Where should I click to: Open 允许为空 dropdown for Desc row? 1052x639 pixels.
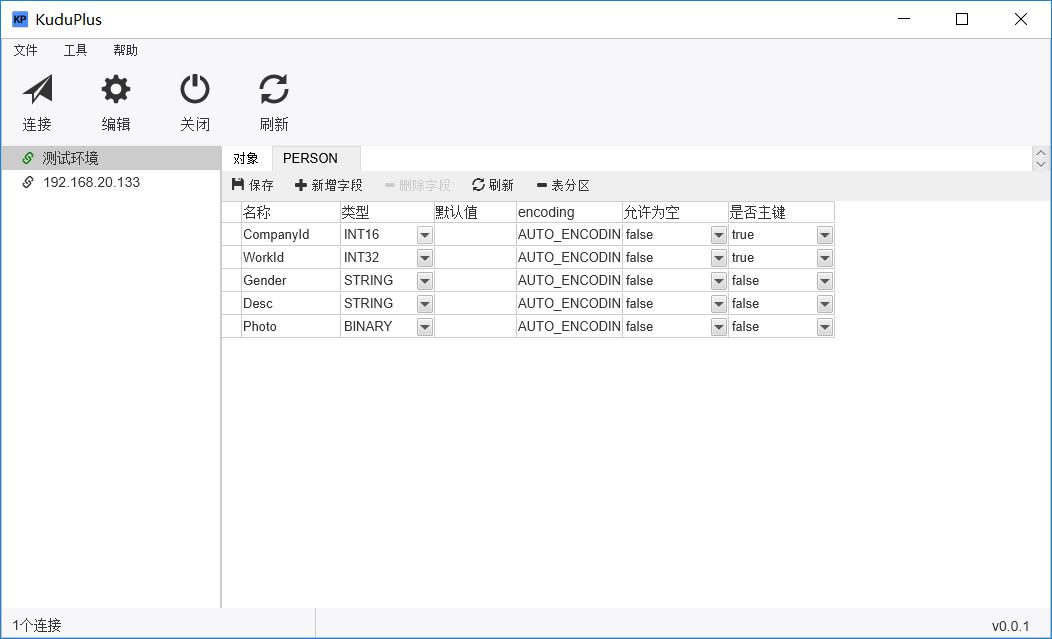click(x=719, y=303)
